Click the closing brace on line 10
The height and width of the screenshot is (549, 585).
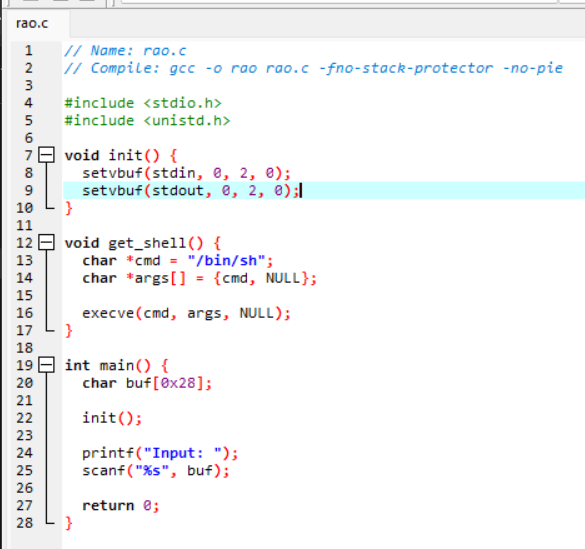68,208
